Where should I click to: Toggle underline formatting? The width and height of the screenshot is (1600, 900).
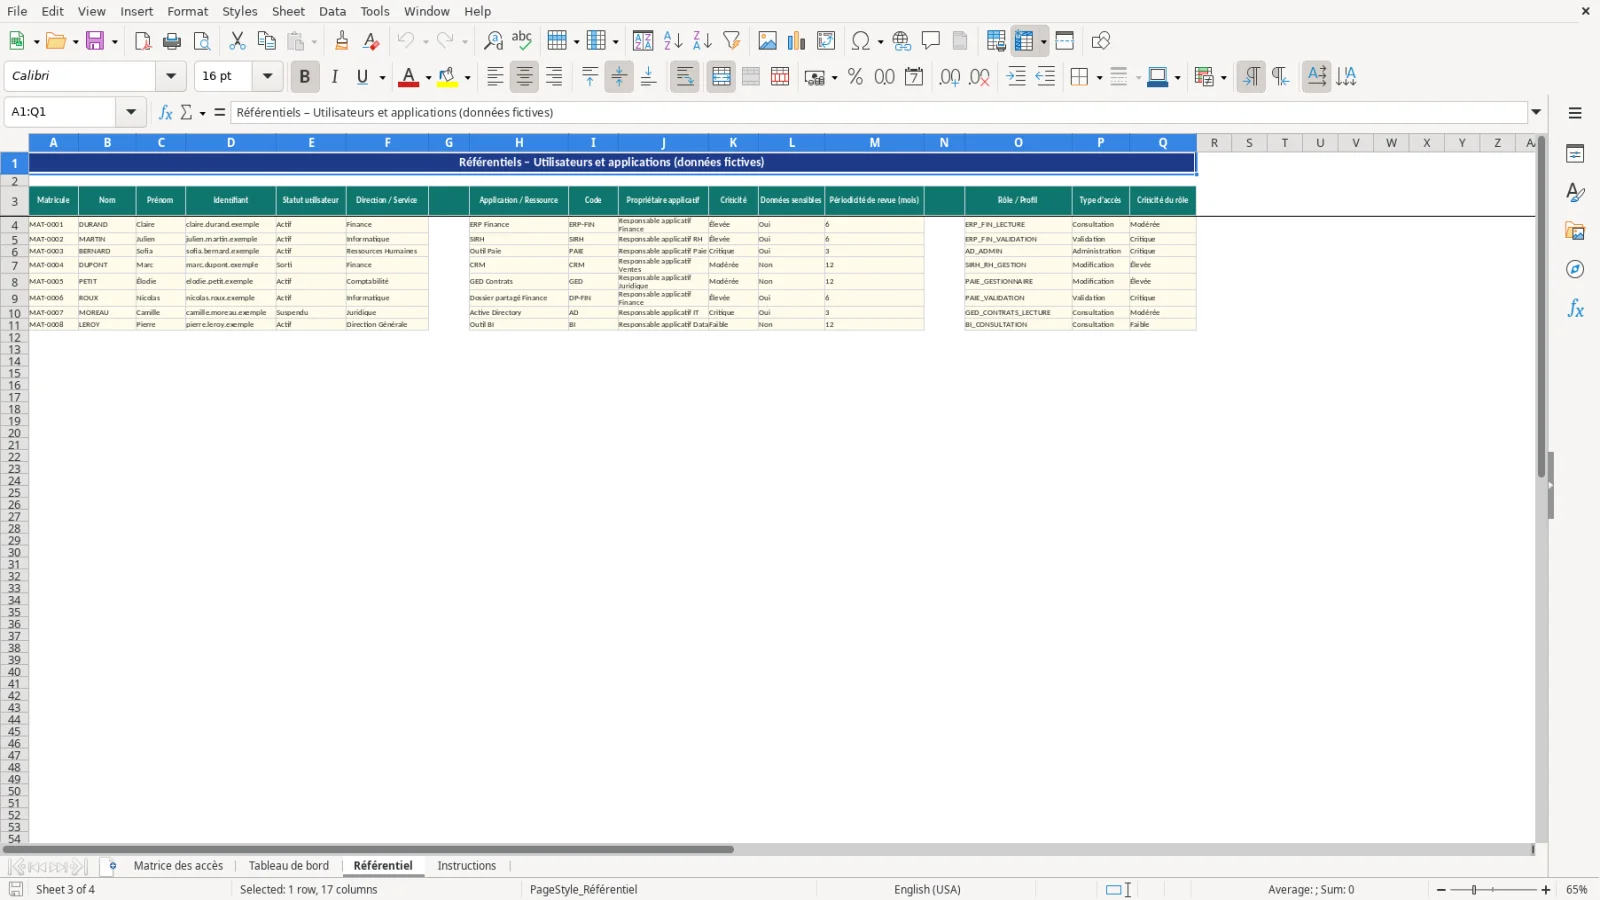click(x=363, y=77)
